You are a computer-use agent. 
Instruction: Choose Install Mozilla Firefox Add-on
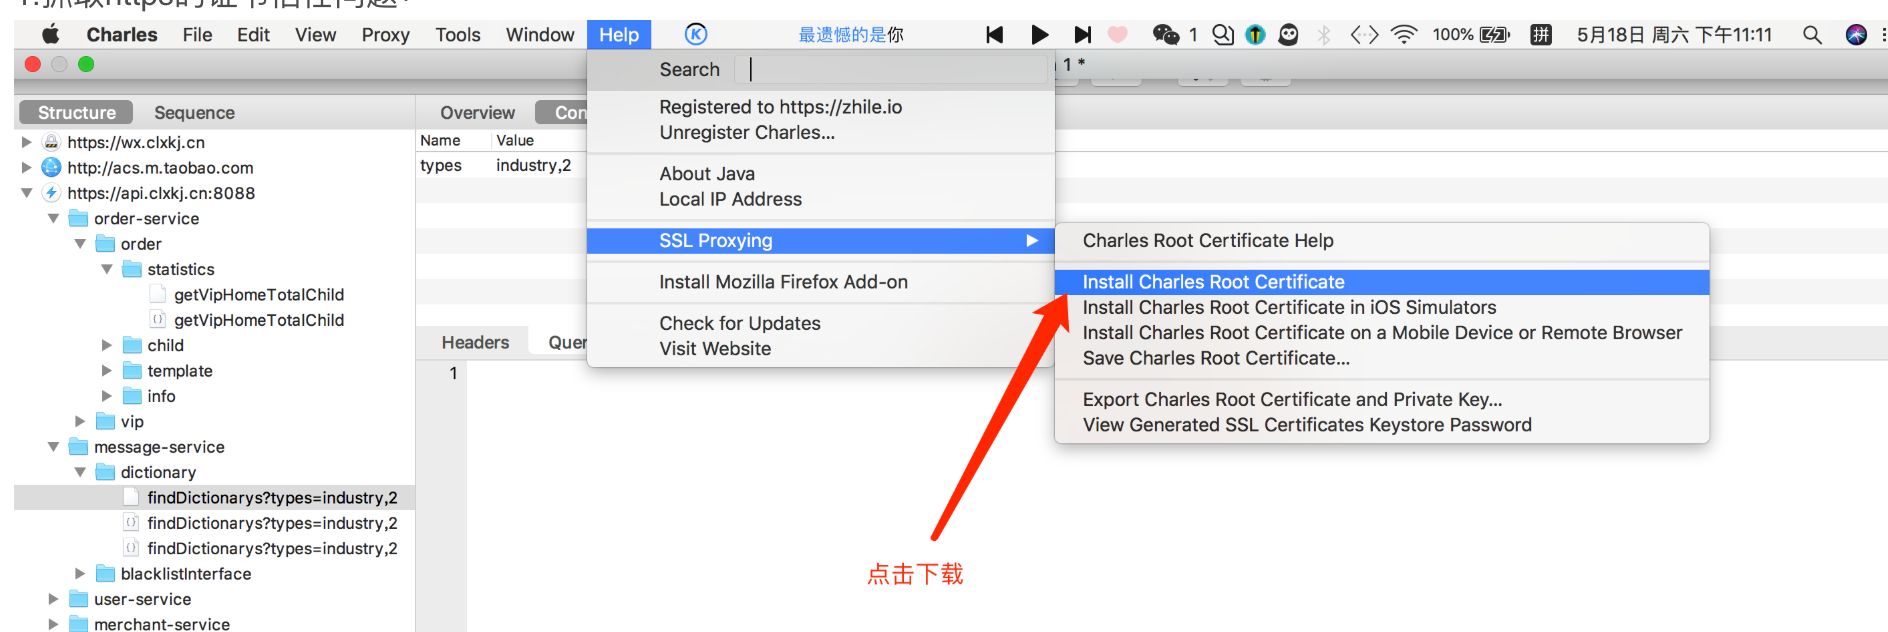820,282
